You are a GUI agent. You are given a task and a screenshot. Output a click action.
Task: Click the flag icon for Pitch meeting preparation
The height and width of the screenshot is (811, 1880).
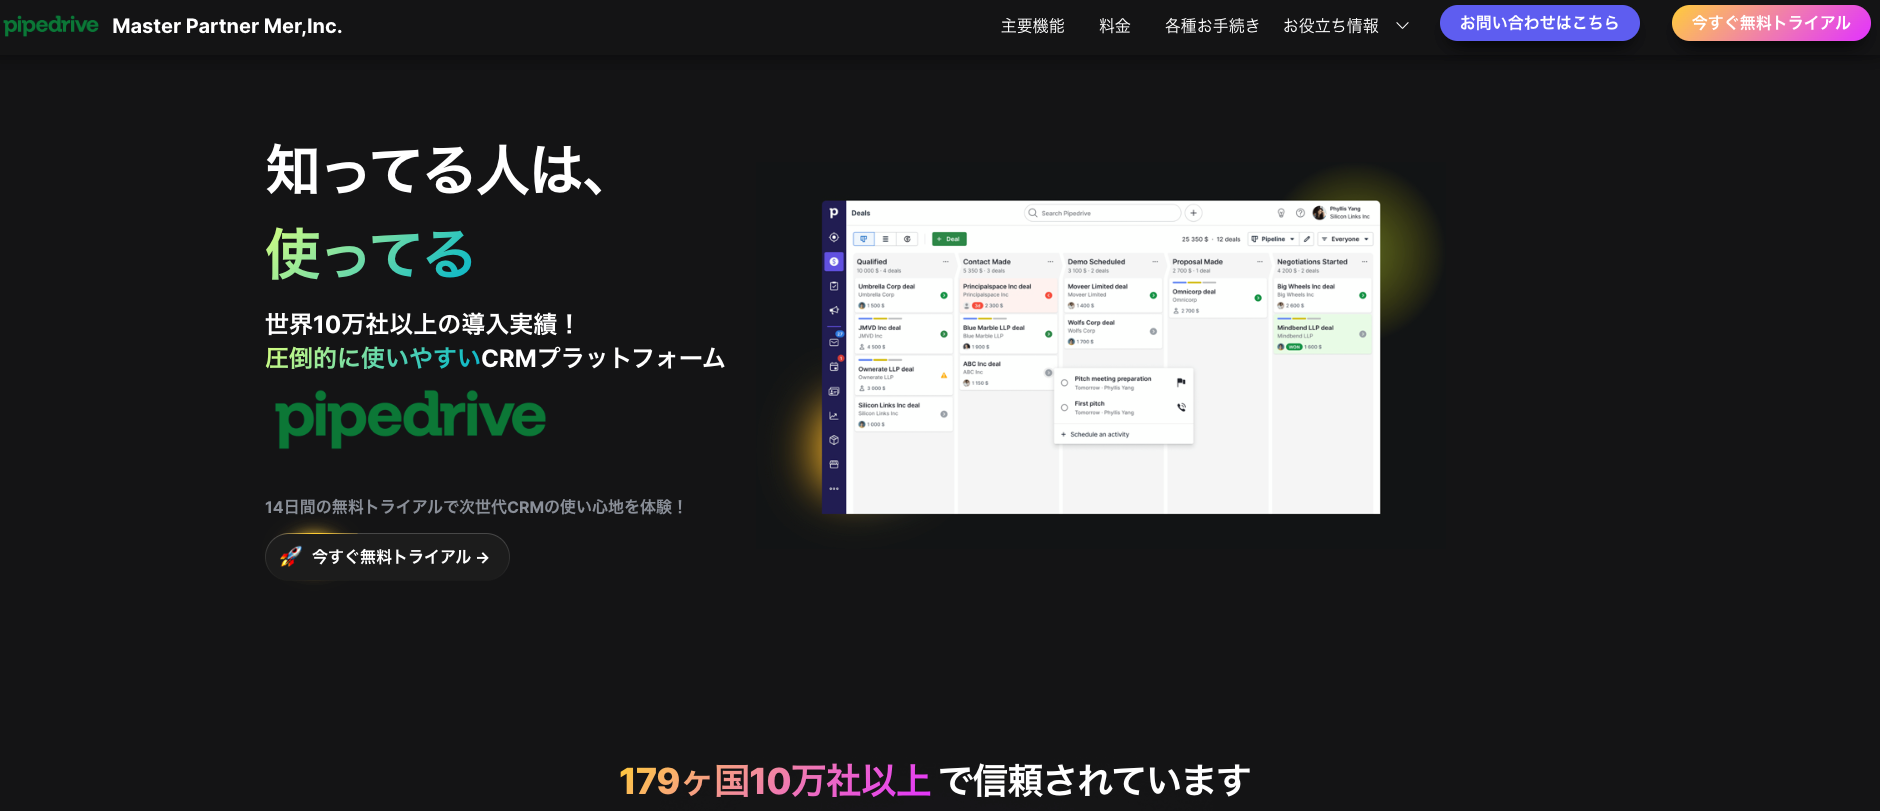[x=1181, y=382]
